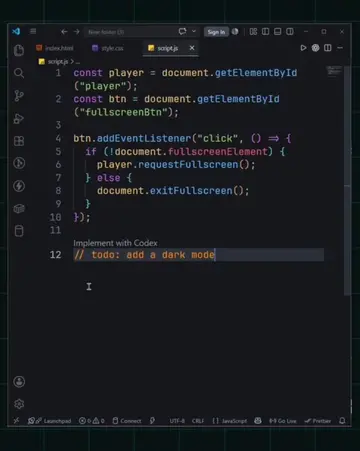Click the addEventListener text on line 4

point(144,138)
